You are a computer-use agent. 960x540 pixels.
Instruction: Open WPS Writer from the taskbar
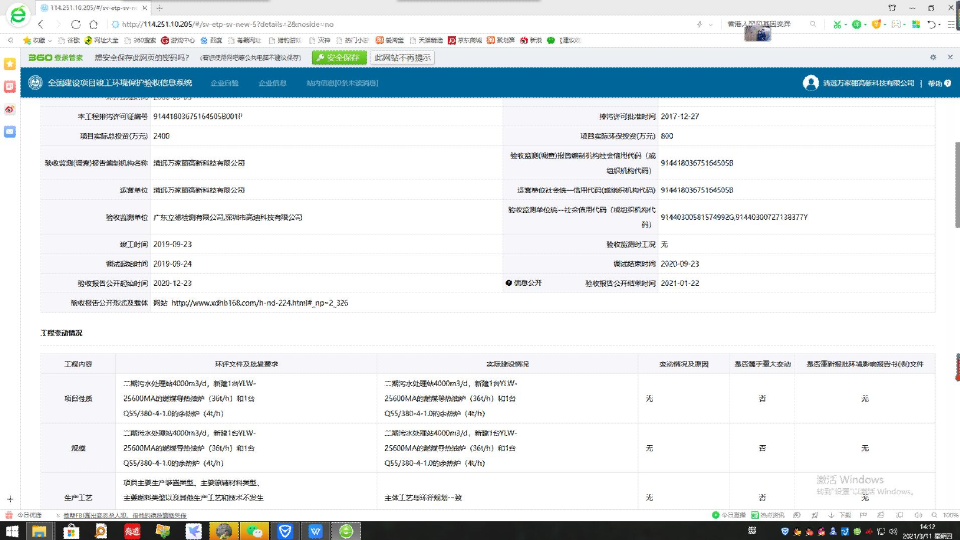[315, 531]
